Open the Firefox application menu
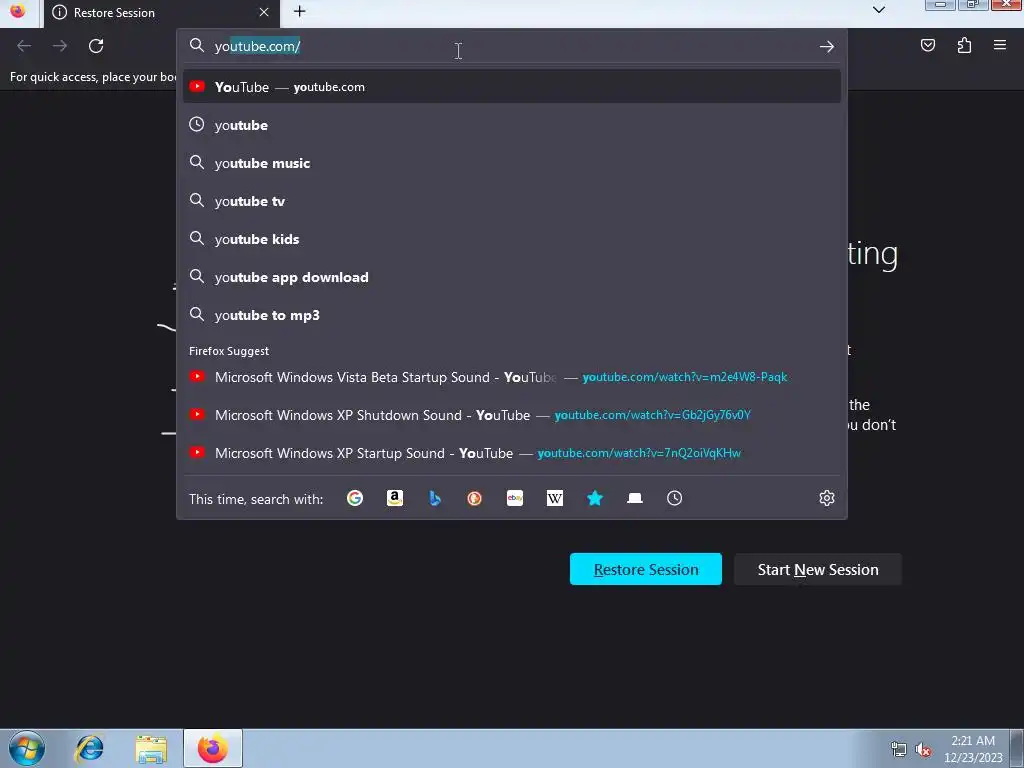1024x768 pixels. [1000, 45]
